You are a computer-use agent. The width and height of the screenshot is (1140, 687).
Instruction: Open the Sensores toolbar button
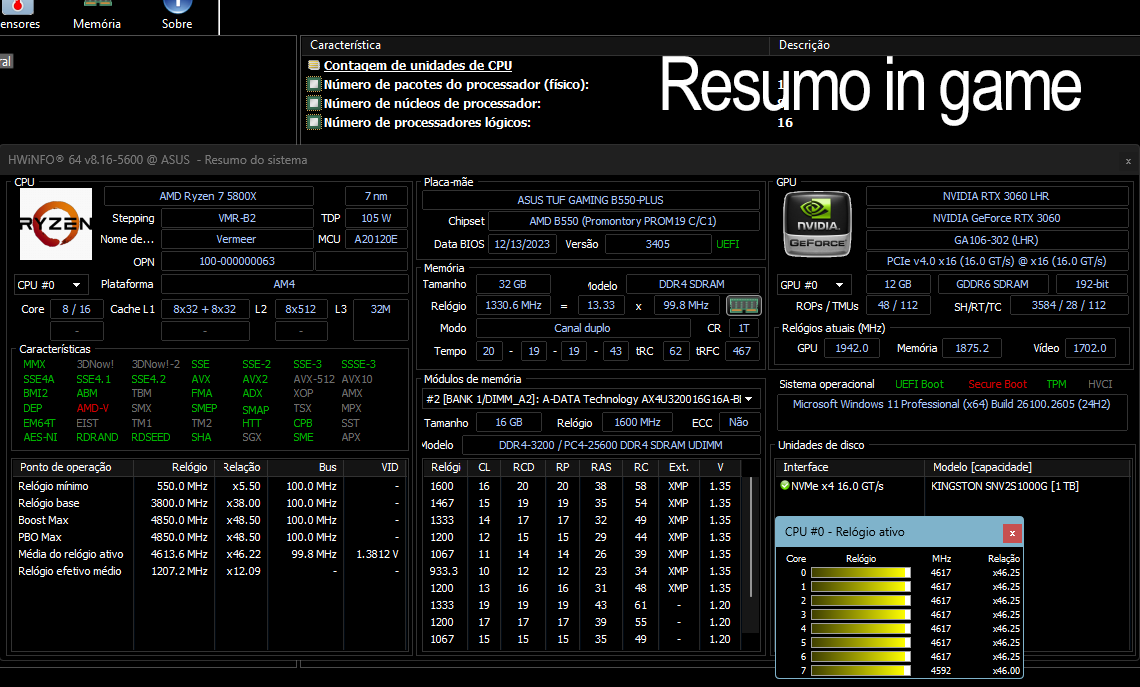[x=19, y=16]
